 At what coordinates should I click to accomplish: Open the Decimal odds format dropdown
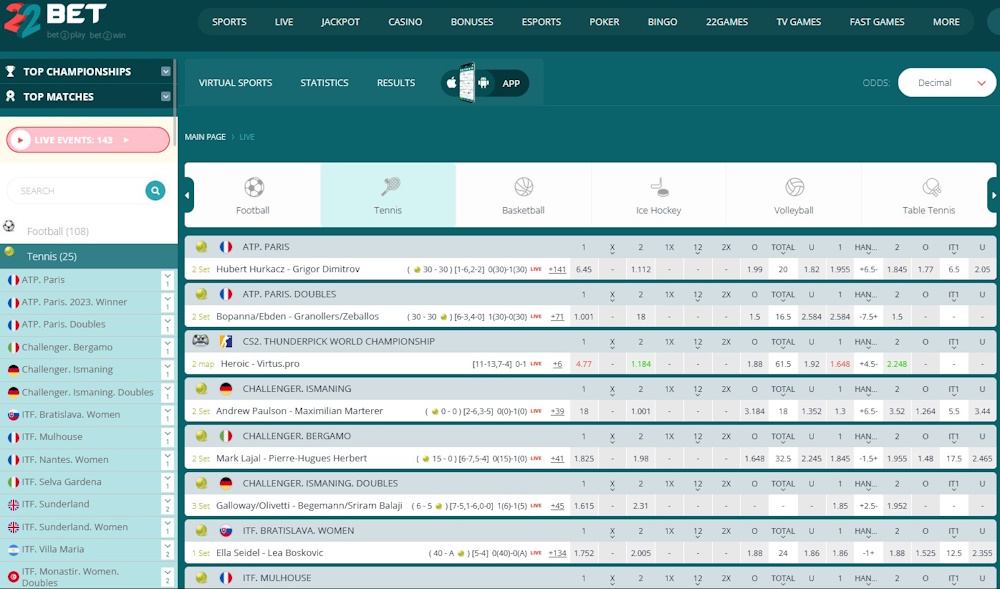946,83
